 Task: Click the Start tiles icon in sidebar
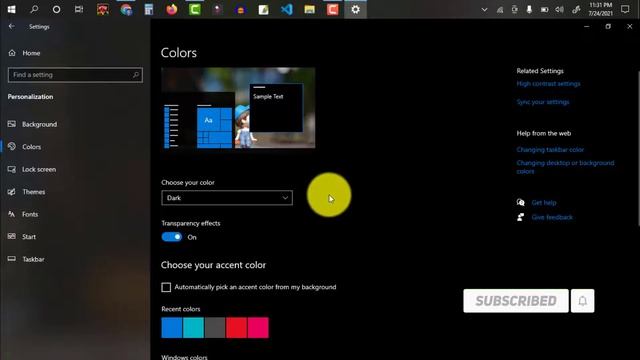pyautogui.click(x=12, y=236)
